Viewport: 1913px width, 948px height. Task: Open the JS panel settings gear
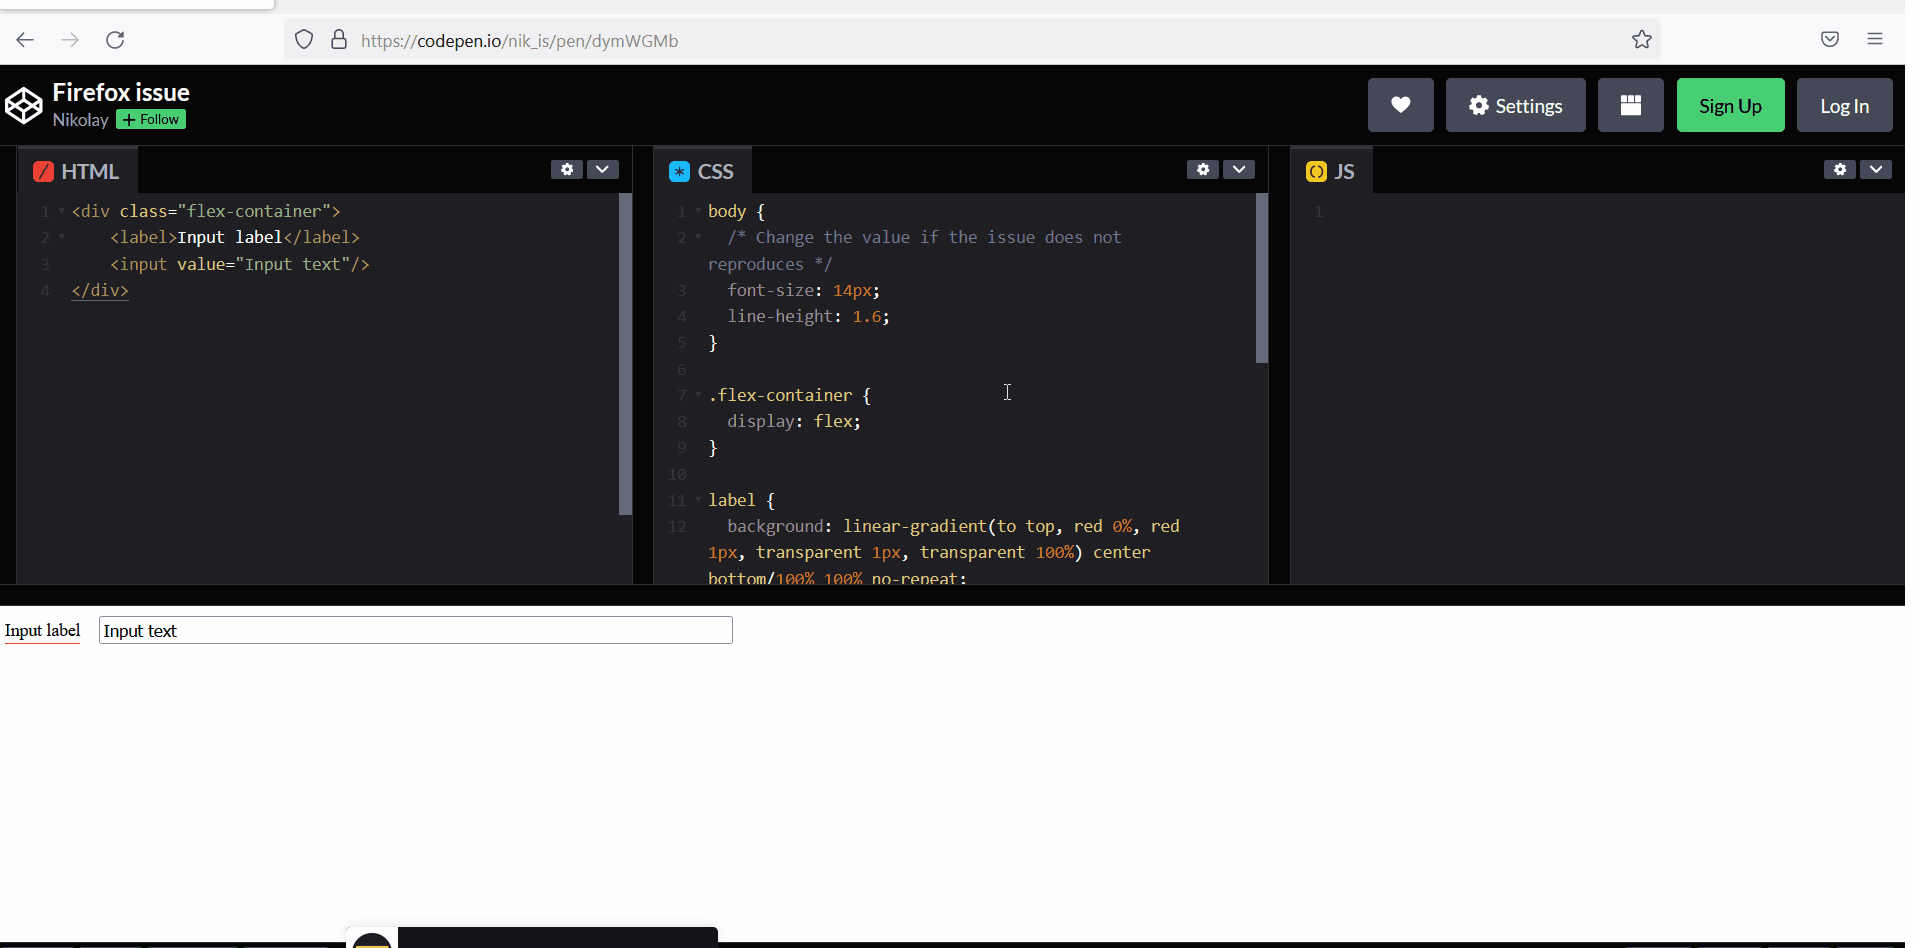tap(1839, 169)
